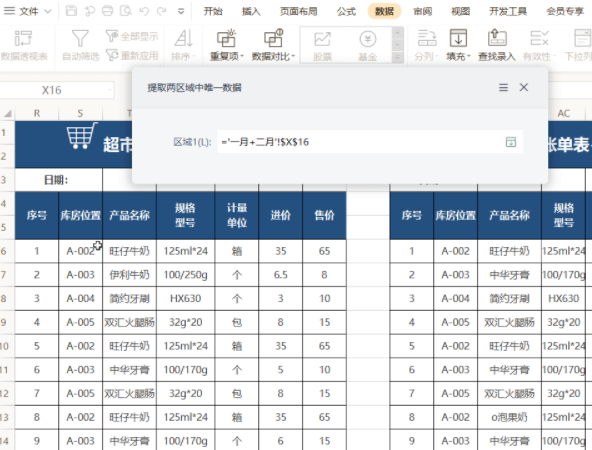Viewport: 592px width, 450px height.
Task: Click the print preview icon
Action: pyautogui.click(x=126, y=11)
